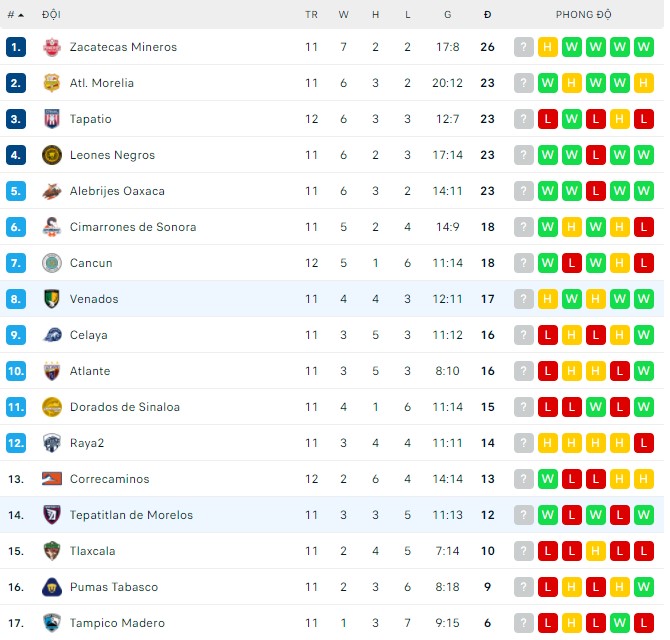The width and height of the screenshot is (670, 640).
Task: Sort table by the # rank column
Action: pos(15,15)
